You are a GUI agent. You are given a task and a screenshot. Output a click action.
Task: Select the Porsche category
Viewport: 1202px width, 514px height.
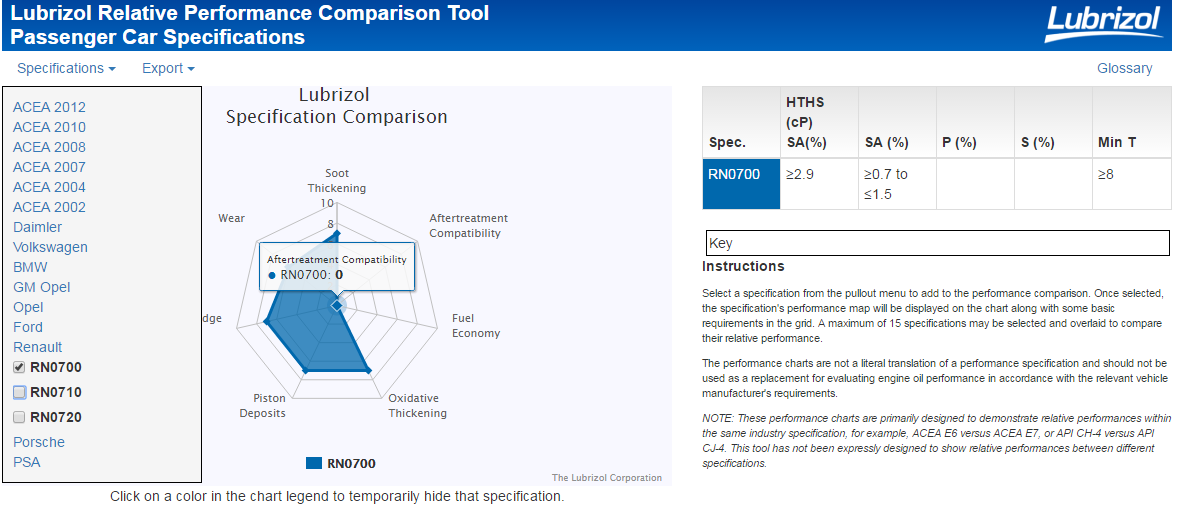tap(39, 442)
